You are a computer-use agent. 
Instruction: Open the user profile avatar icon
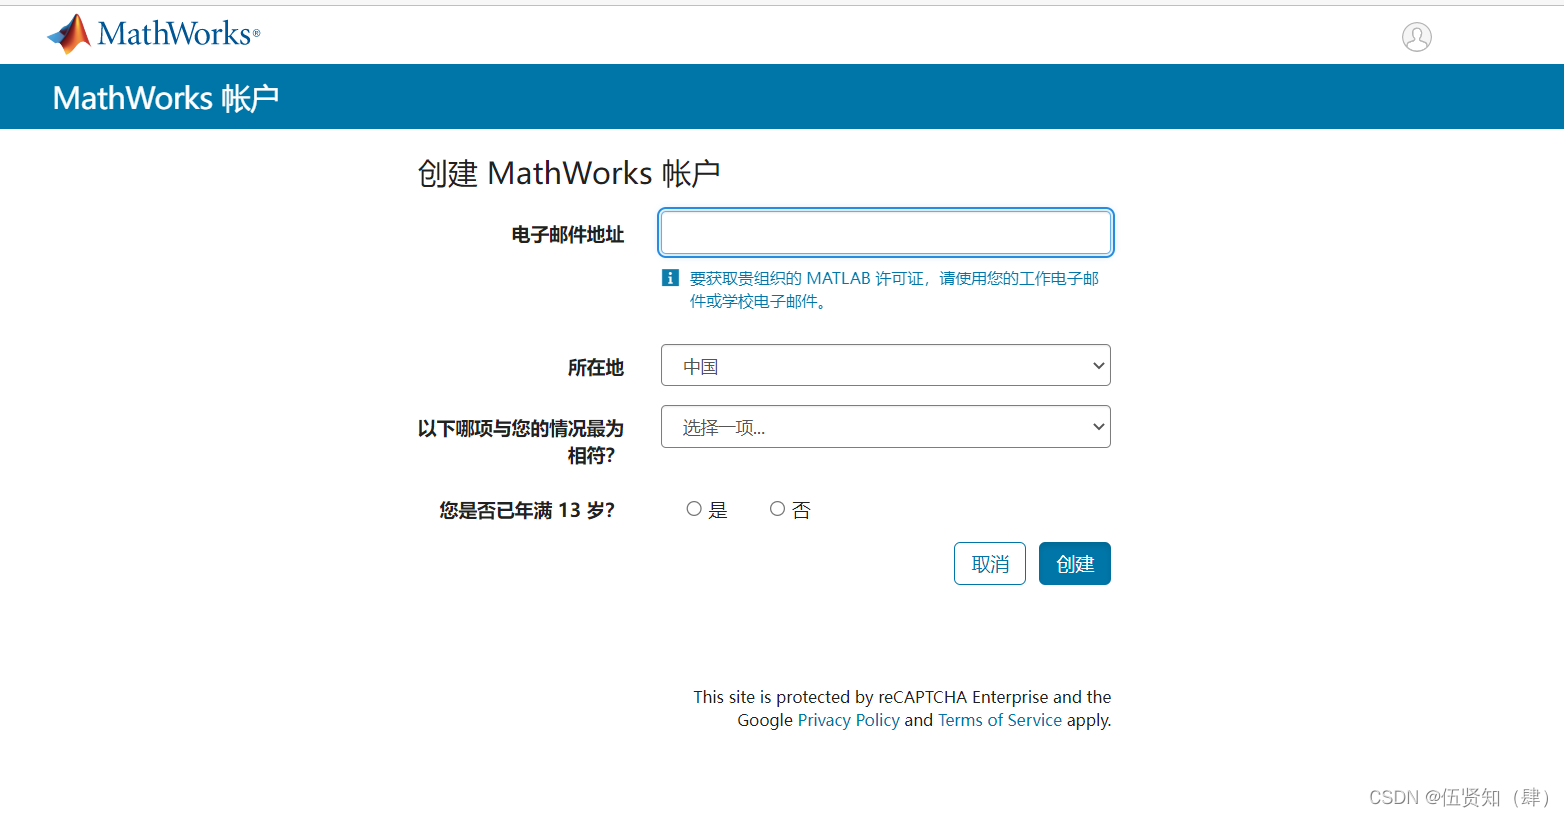[x=1416, y=37]
